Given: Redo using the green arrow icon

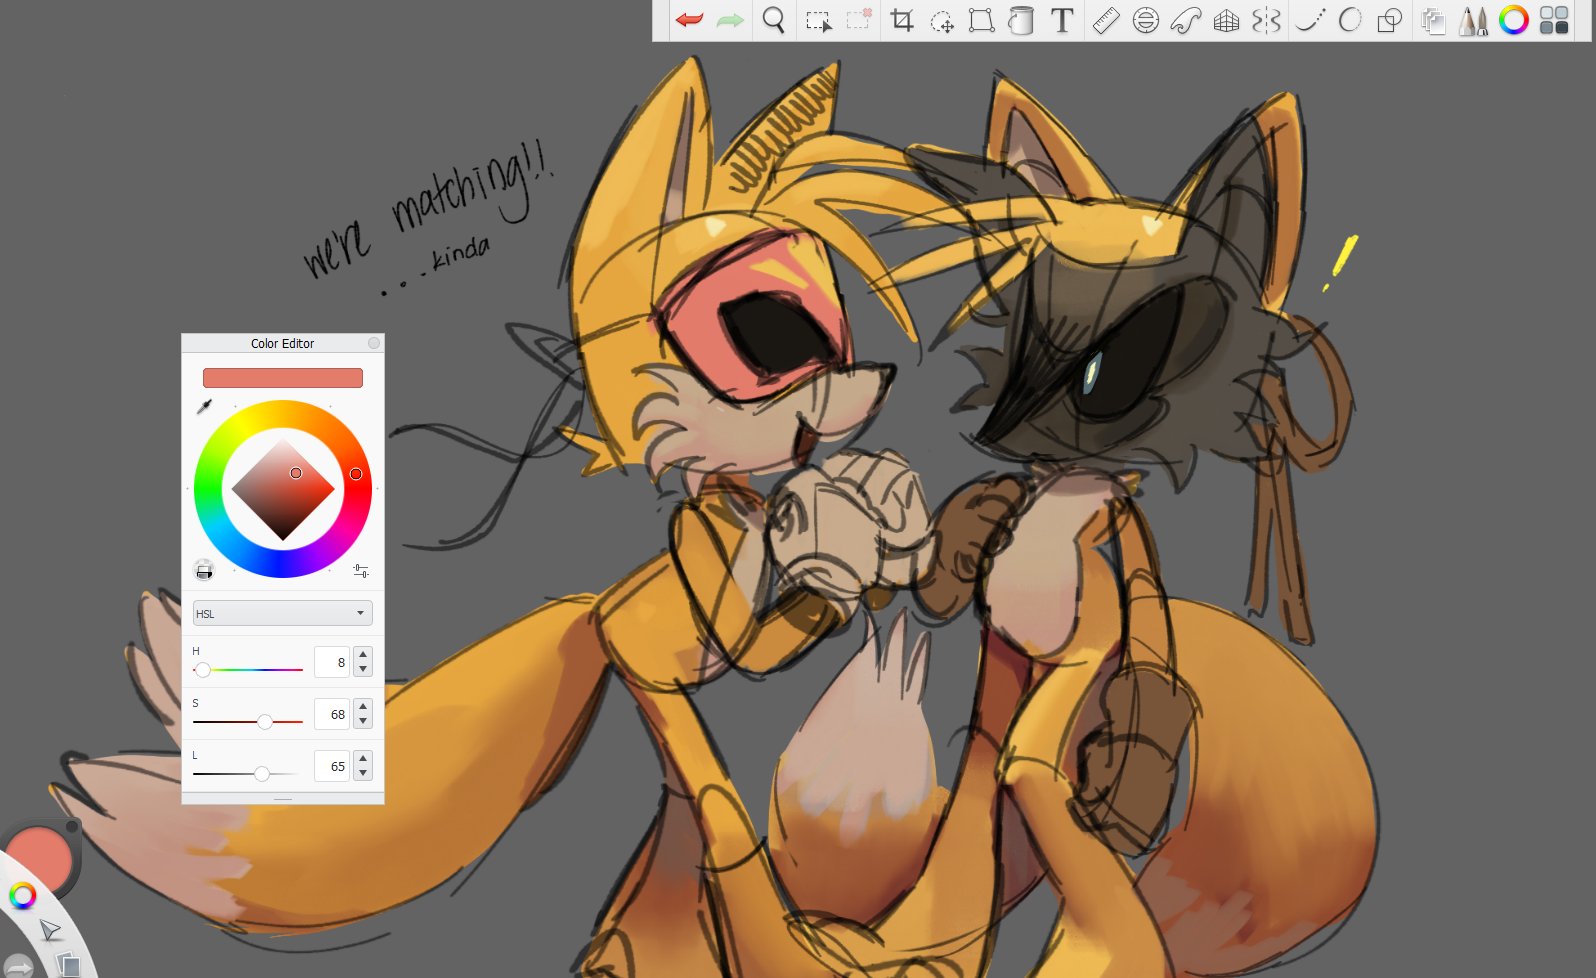Looking at the screenshot, I should pos(731,20).
